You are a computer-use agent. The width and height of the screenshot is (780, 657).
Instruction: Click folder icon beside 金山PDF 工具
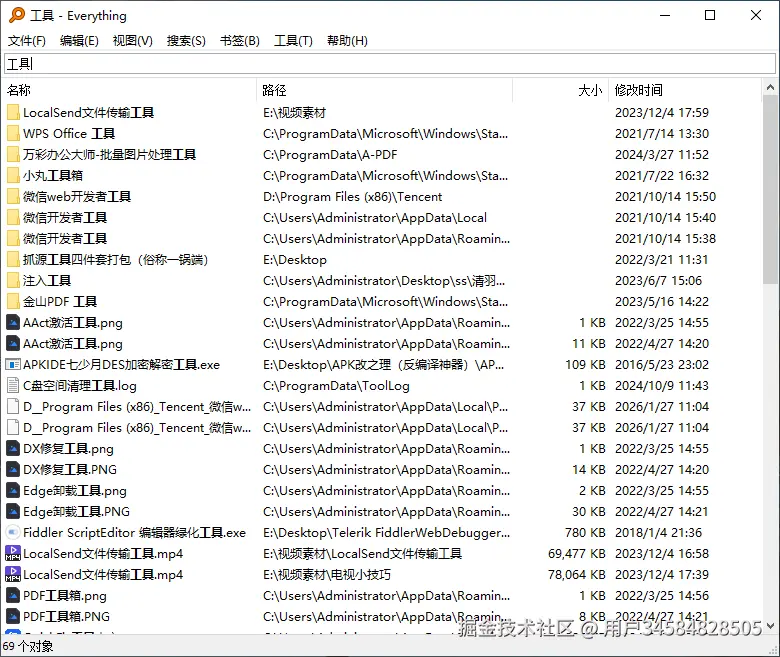click(13, 301)
